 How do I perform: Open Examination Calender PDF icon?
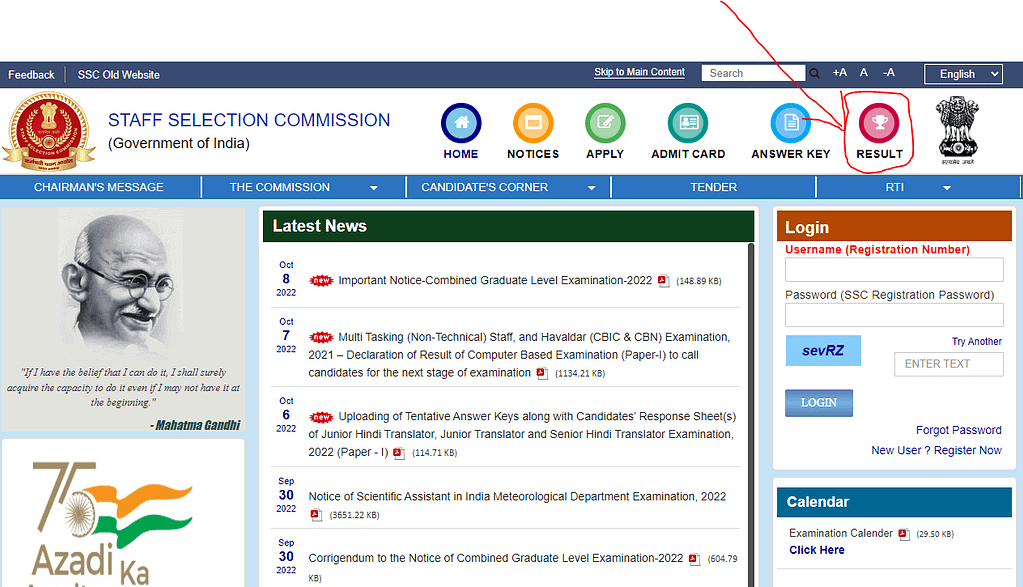coord(904,534)
